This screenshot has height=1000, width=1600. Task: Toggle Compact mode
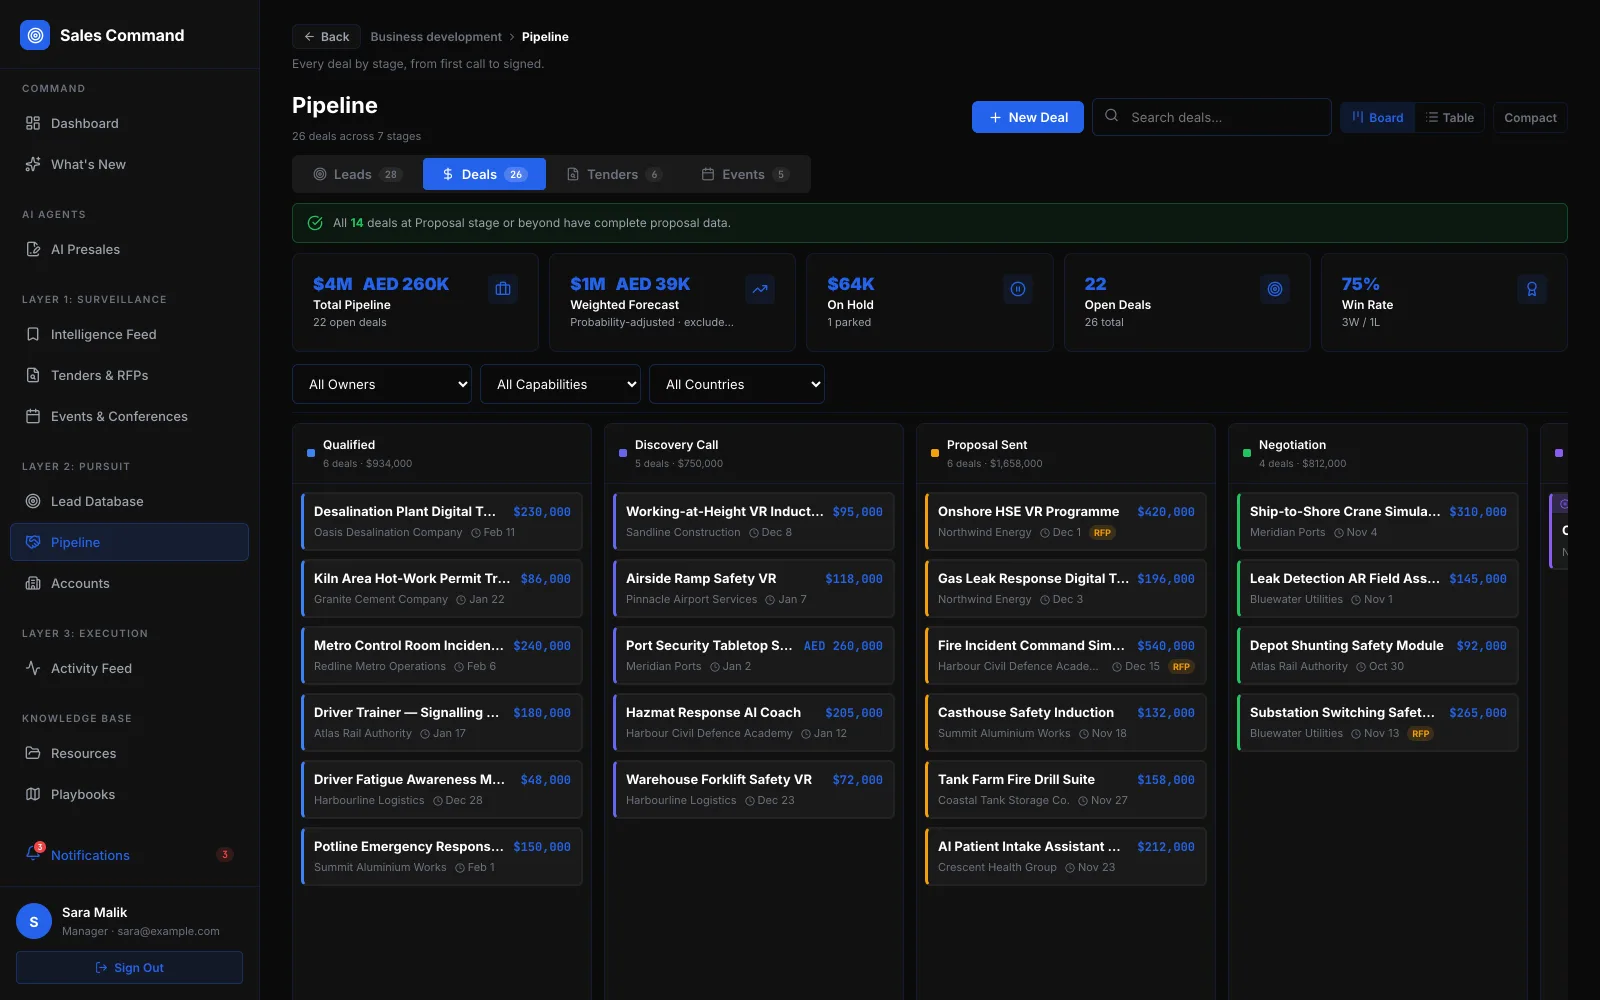click(x=1530, y=117)
